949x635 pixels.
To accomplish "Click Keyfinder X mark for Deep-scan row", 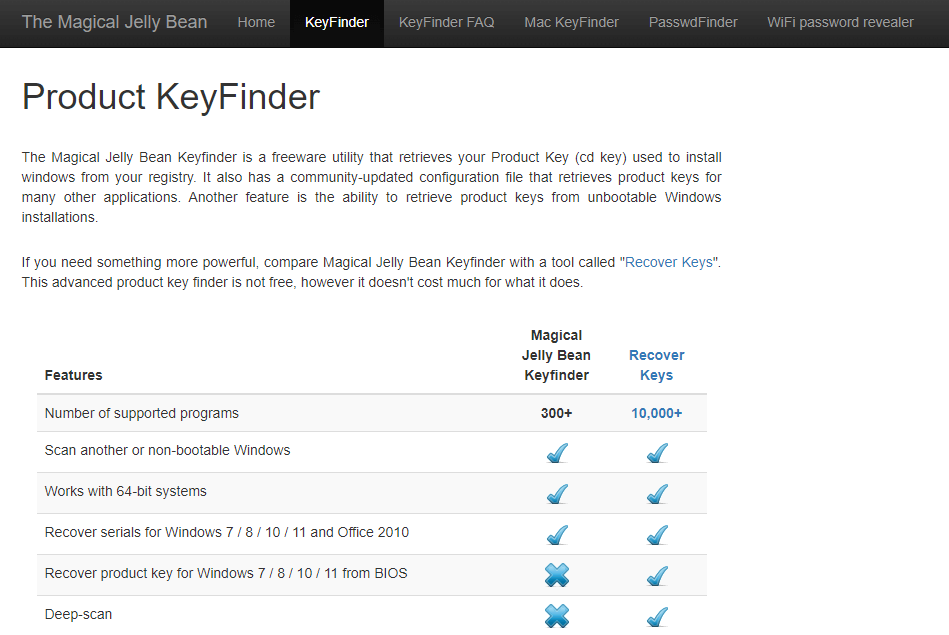I will [x=557, y=616].
